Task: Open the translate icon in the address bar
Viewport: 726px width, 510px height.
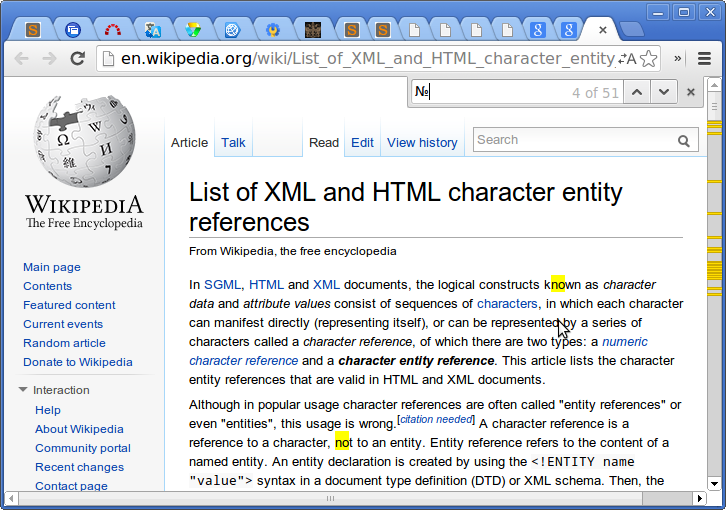Action: (627, 59)
